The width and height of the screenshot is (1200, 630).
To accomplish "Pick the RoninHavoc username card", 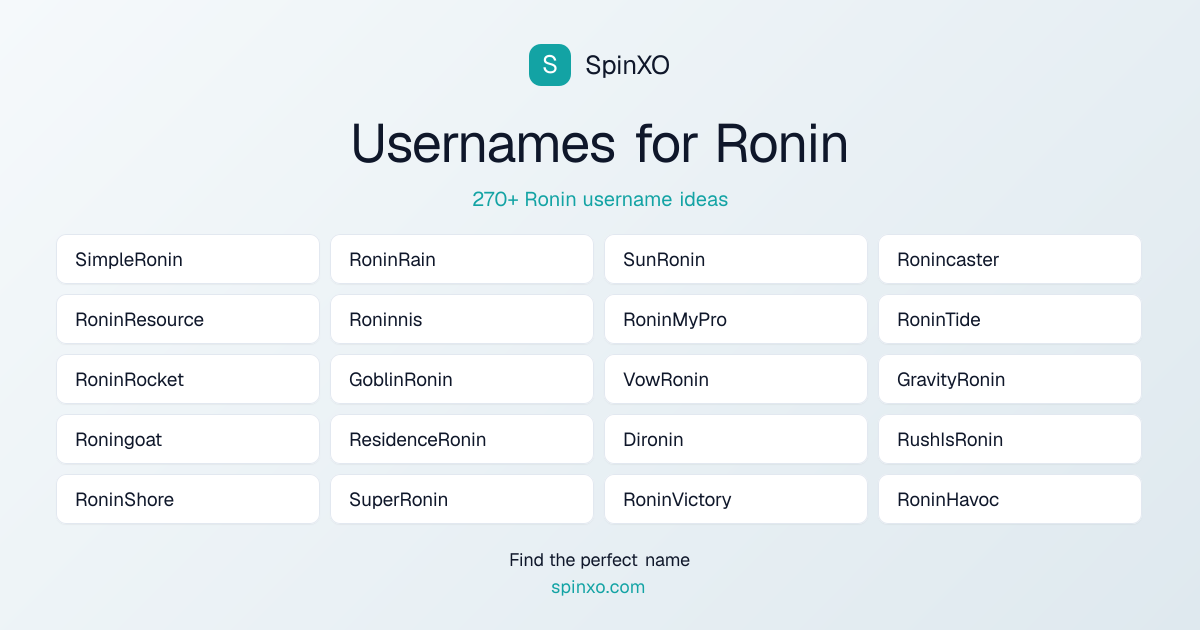I will click(x=1010, y=499).
